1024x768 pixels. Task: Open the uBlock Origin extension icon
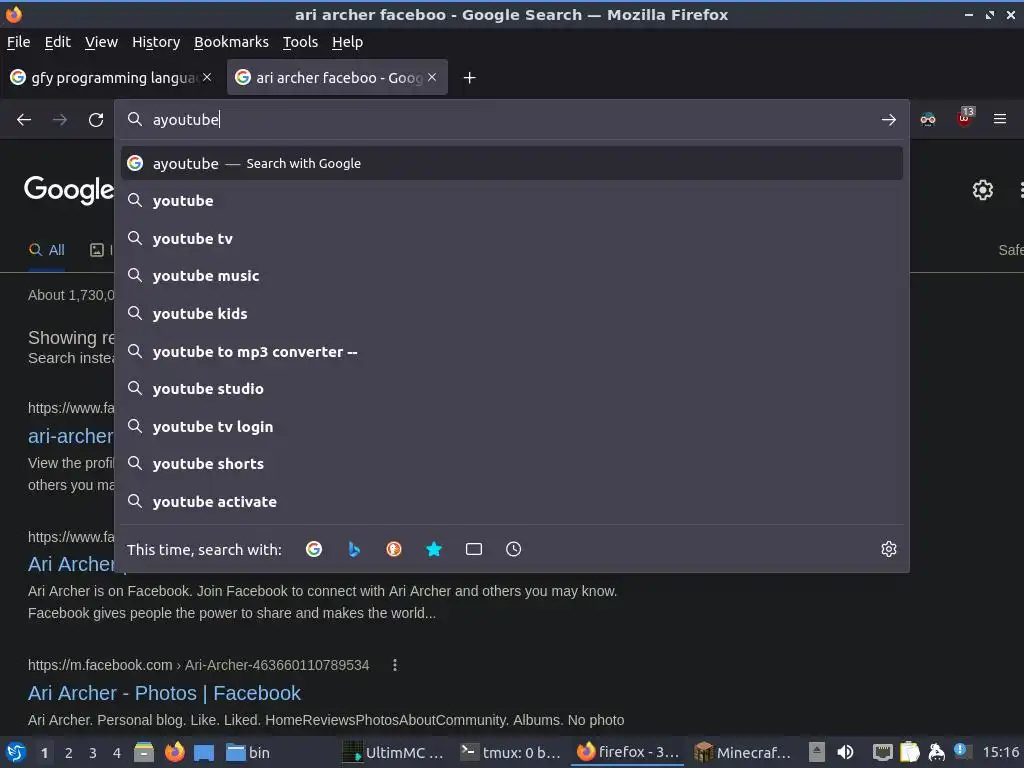click(x=964, y=118)
